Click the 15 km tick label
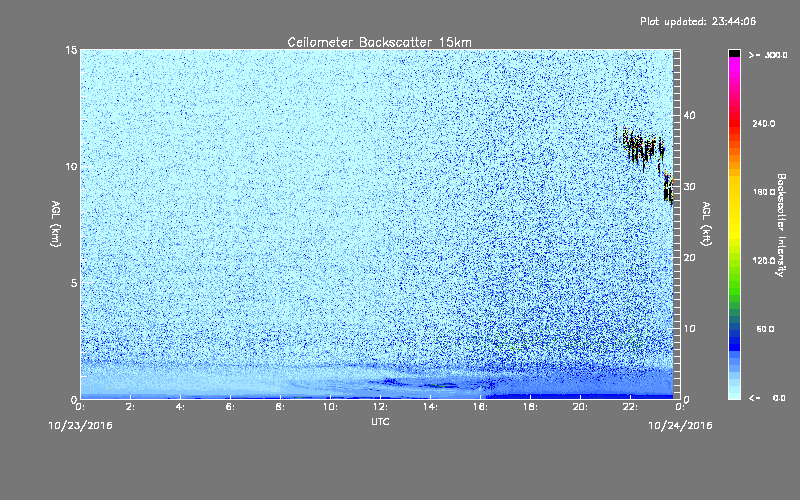Viewport: 800px width, 500px height. [x=71, y=50]
